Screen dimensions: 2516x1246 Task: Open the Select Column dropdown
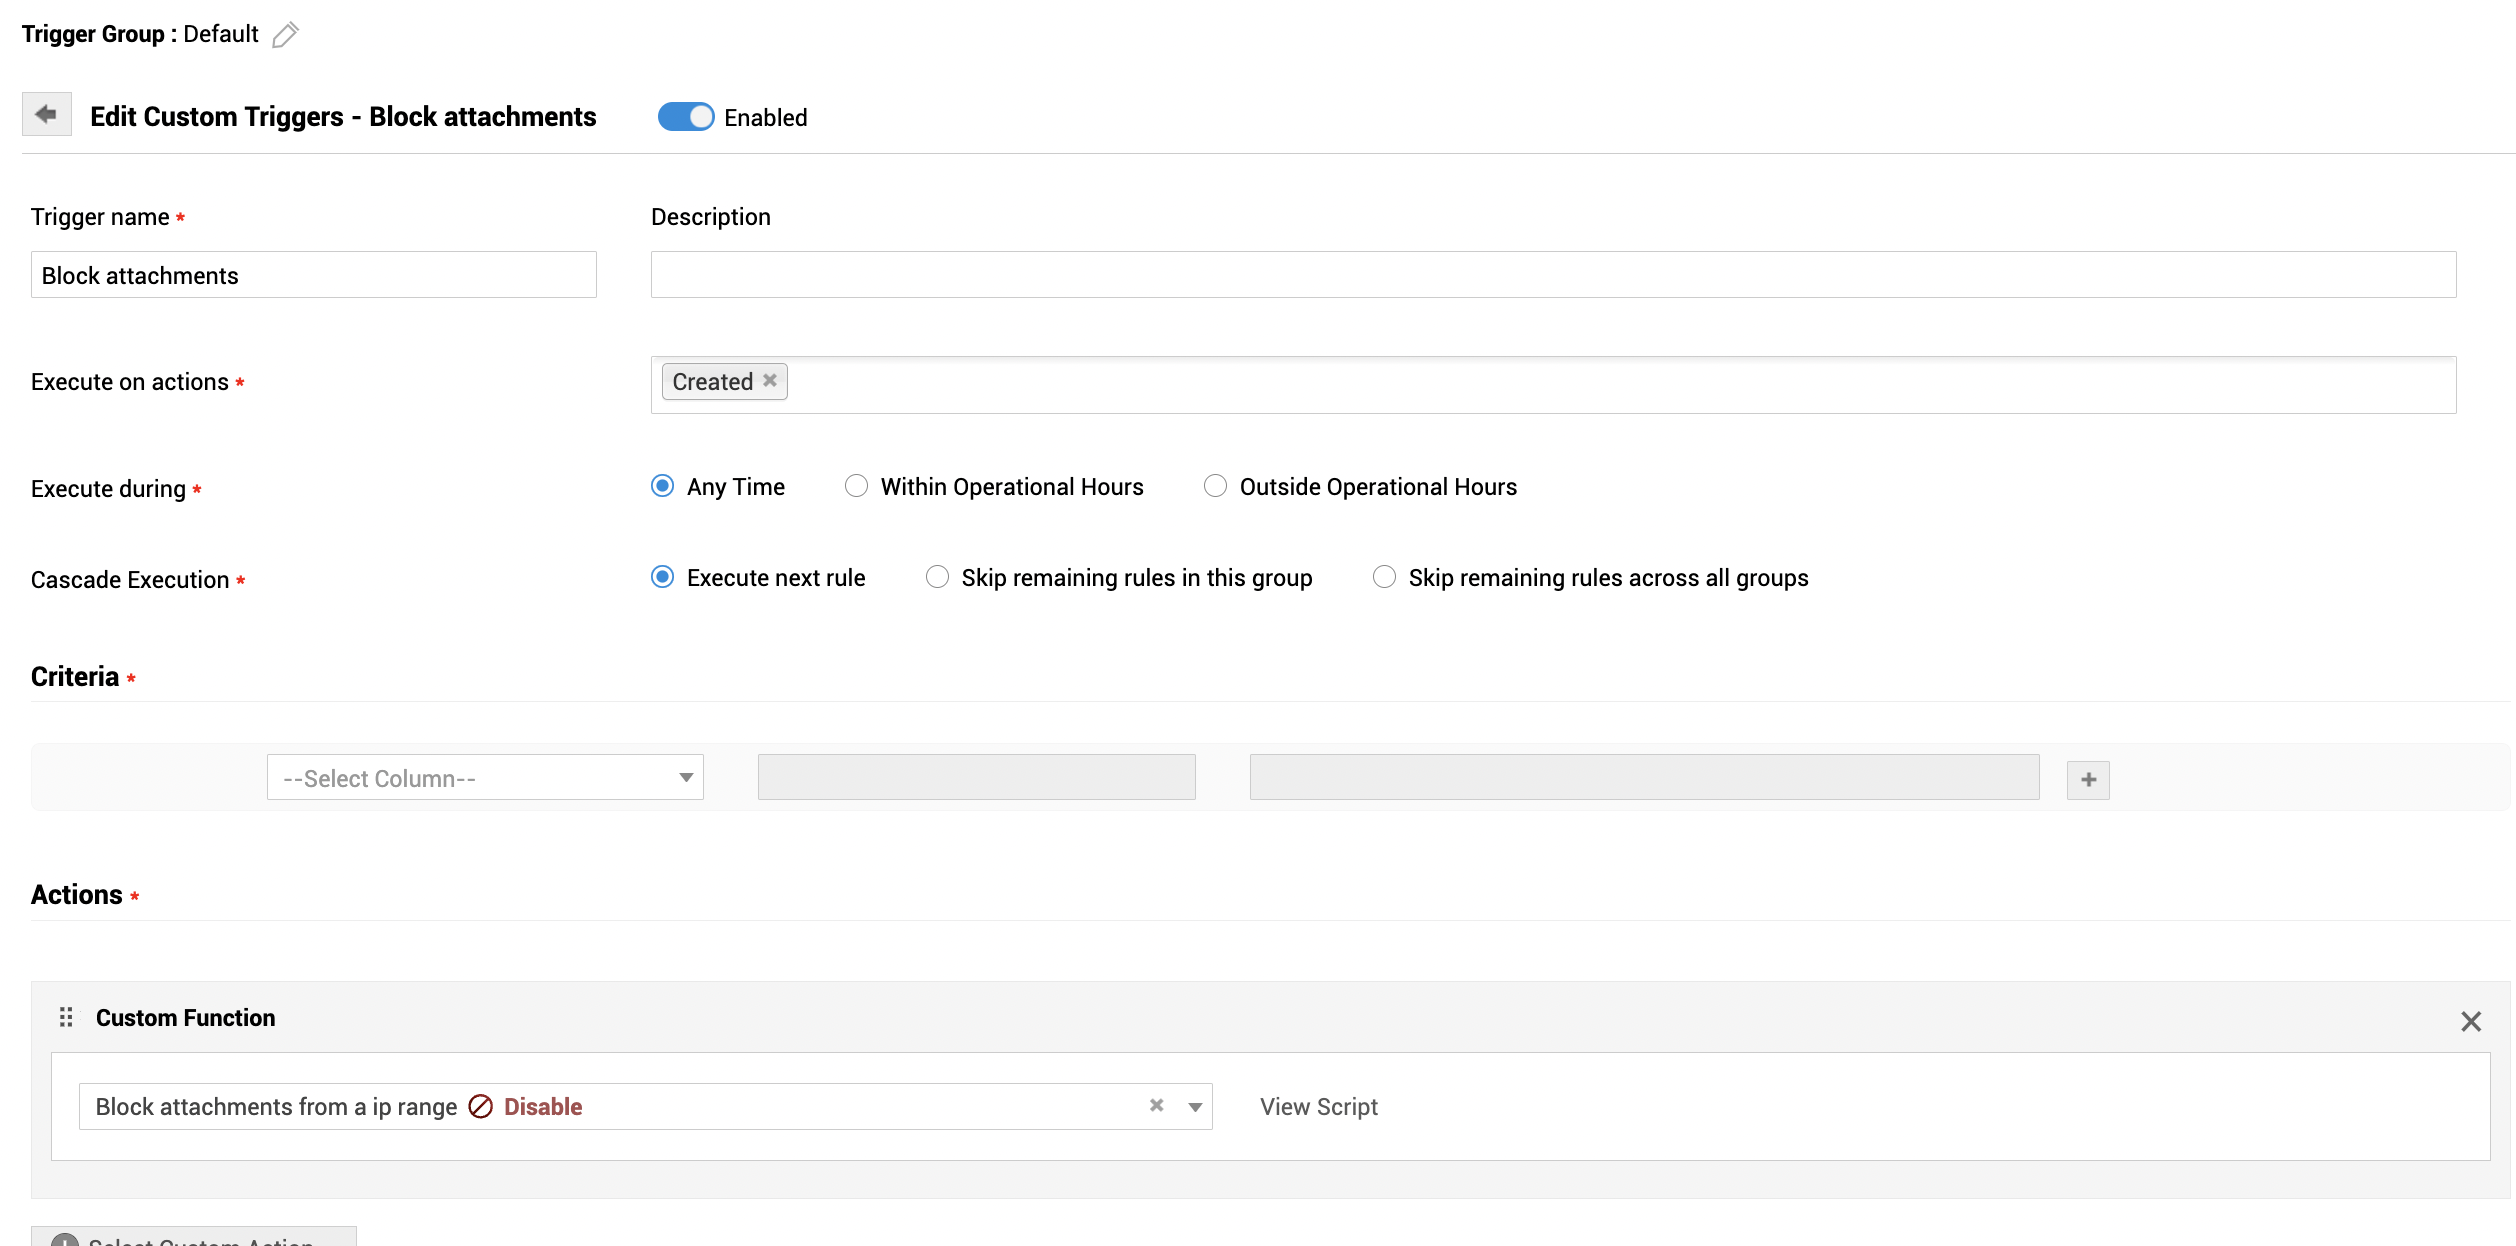[x=485, y=778]
